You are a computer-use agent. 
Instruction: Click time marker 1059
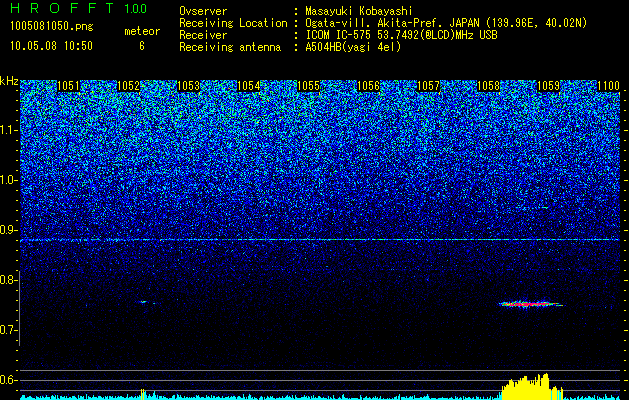548,86
